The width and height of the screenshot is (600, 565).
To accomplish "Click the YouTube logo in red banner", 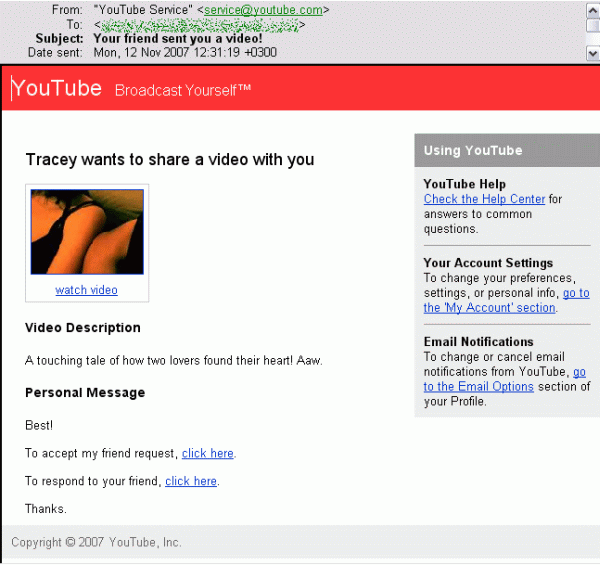I will (57, 88).
